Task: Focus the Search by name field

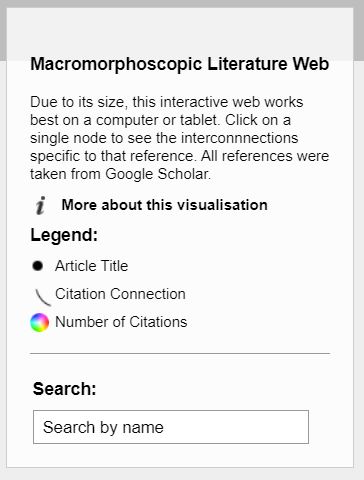Action: tap(171, 427)
